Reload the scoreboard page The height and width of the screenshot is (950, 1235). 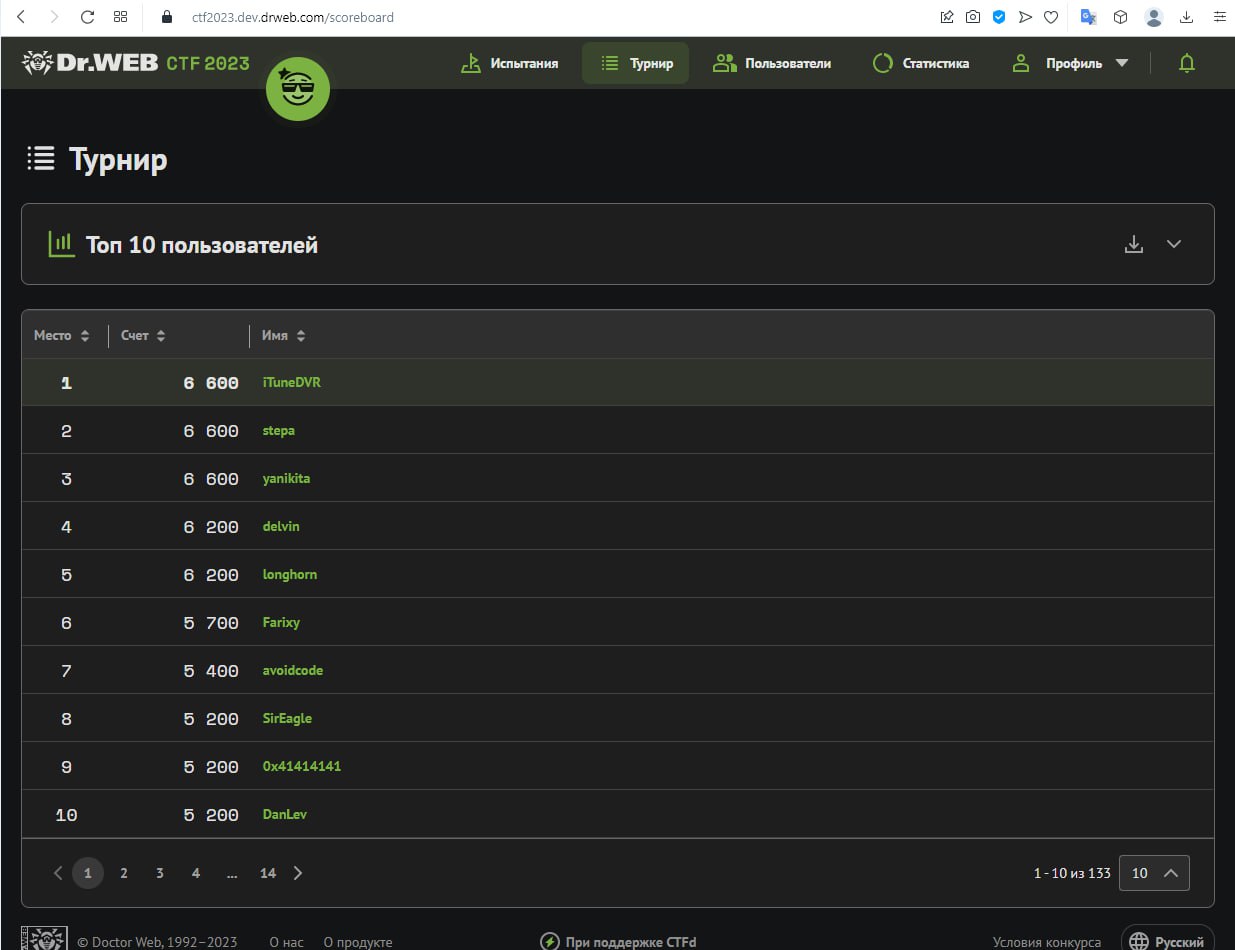pos(87,17)
